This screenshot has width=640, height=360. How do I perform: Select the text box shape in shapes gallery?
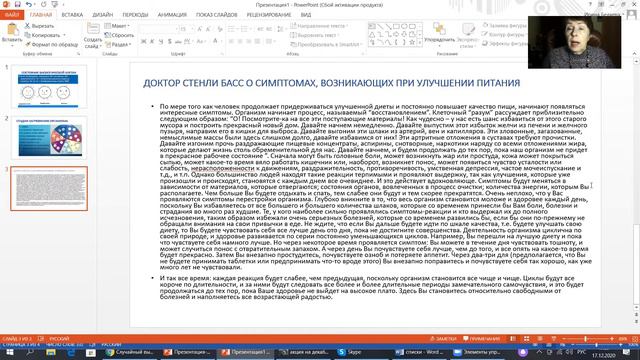(x=372, y=27)
